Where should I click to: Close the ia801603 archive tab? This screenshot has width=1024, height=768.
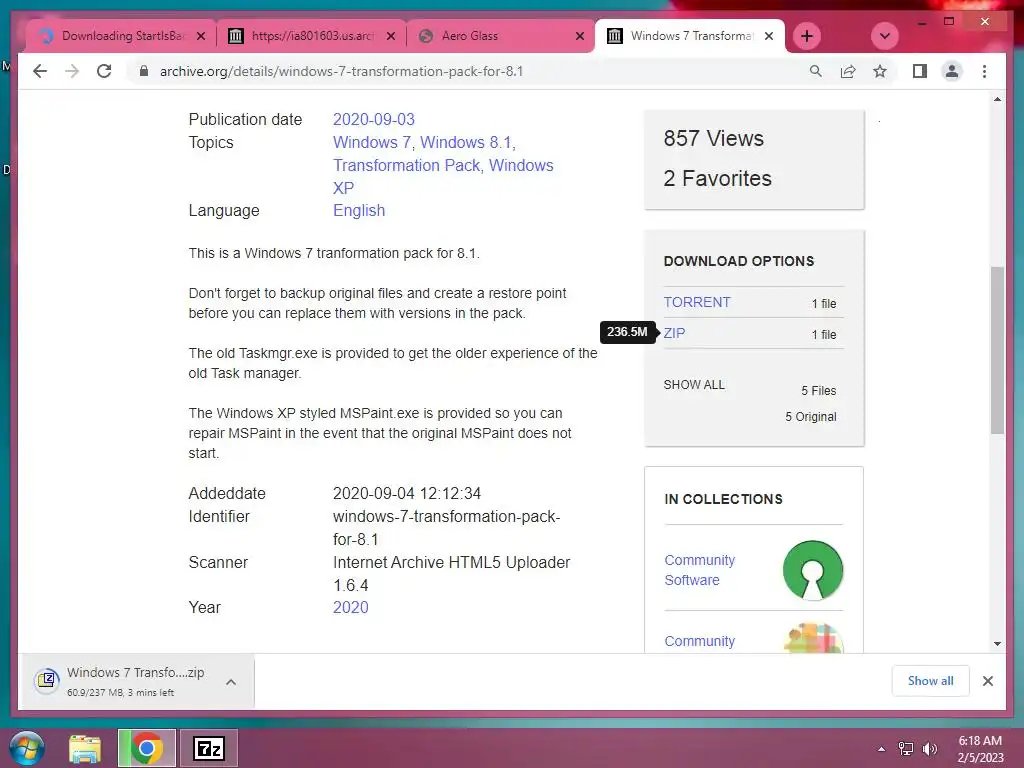[x=391, y=37]
